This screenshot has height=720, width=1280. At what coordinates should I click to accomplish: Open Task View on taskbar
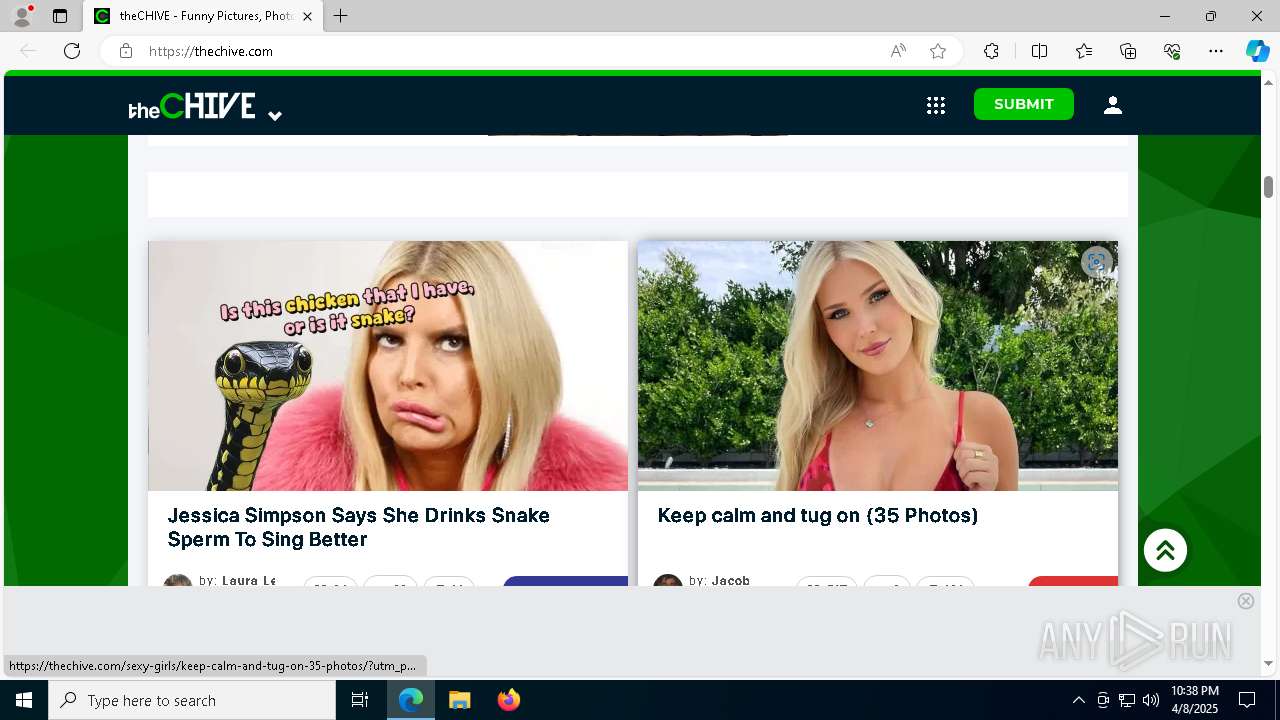pos(360,700)
